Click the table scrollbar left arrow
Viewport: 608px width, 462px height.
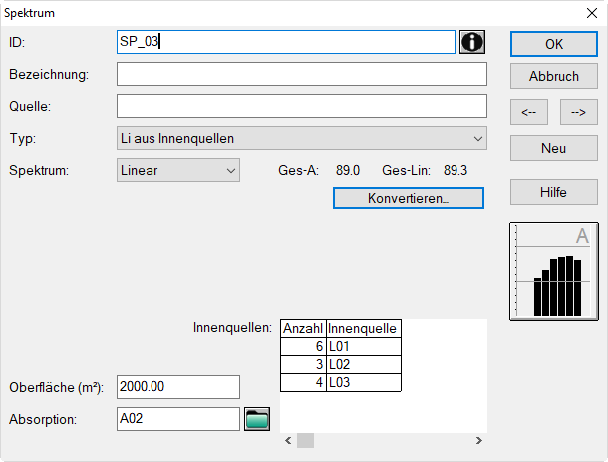tap(288, 441)
